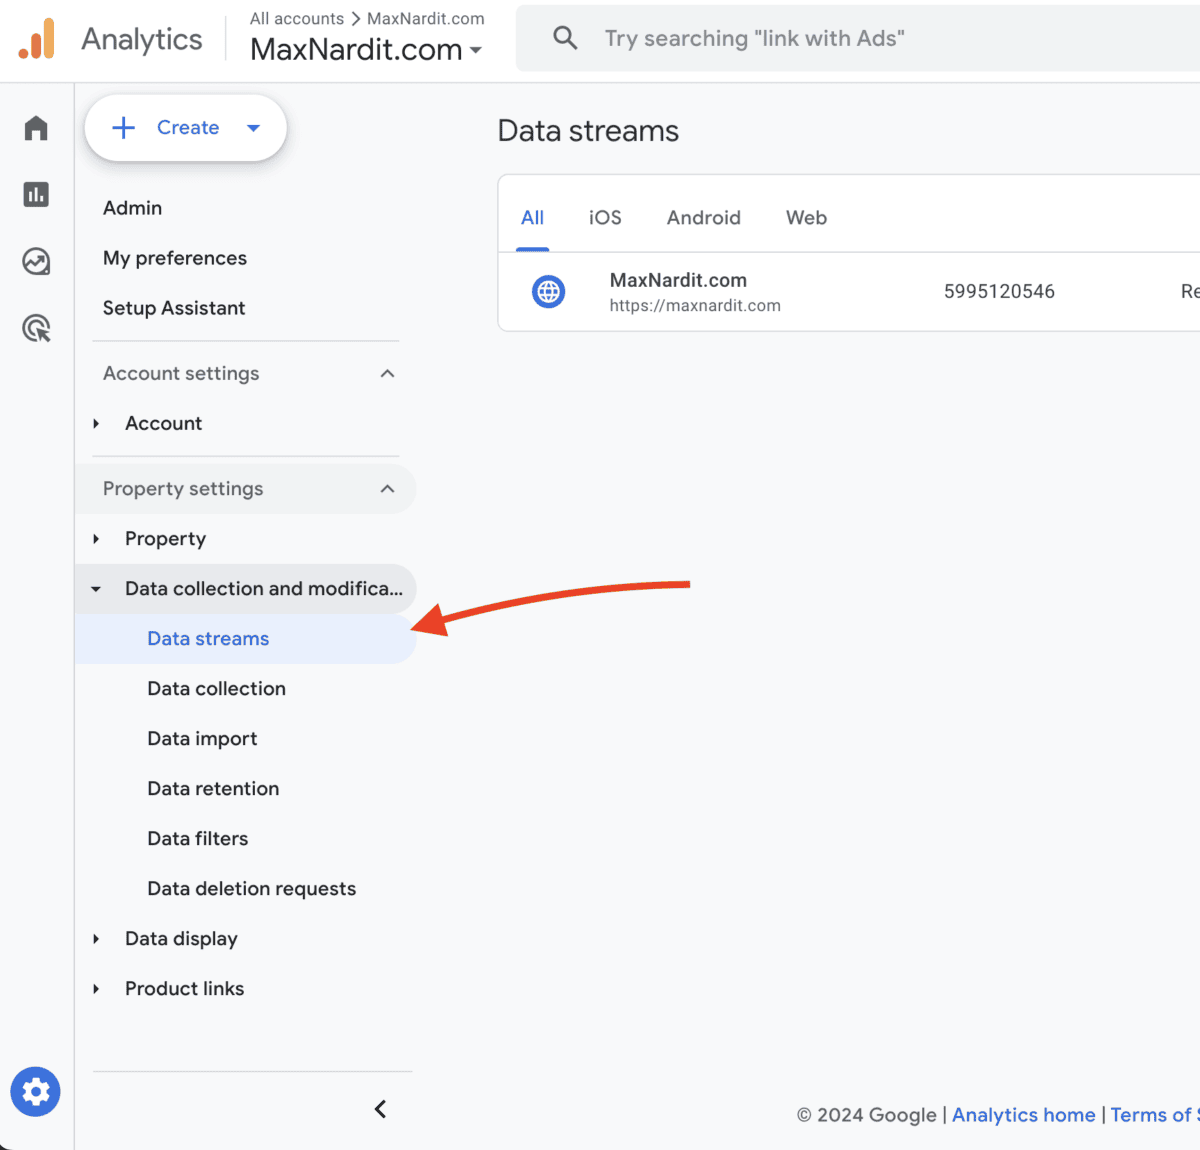Select Data retention in sidebar
The height and width of the screenshot is (1150, 1200).
pos(213,789)
